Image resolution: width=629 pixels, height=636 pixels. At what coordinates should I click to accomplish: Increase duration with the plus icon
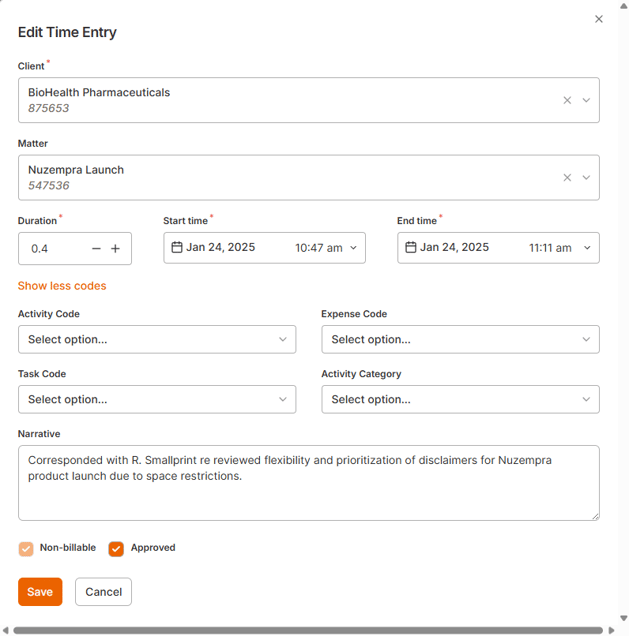[115, 249]
